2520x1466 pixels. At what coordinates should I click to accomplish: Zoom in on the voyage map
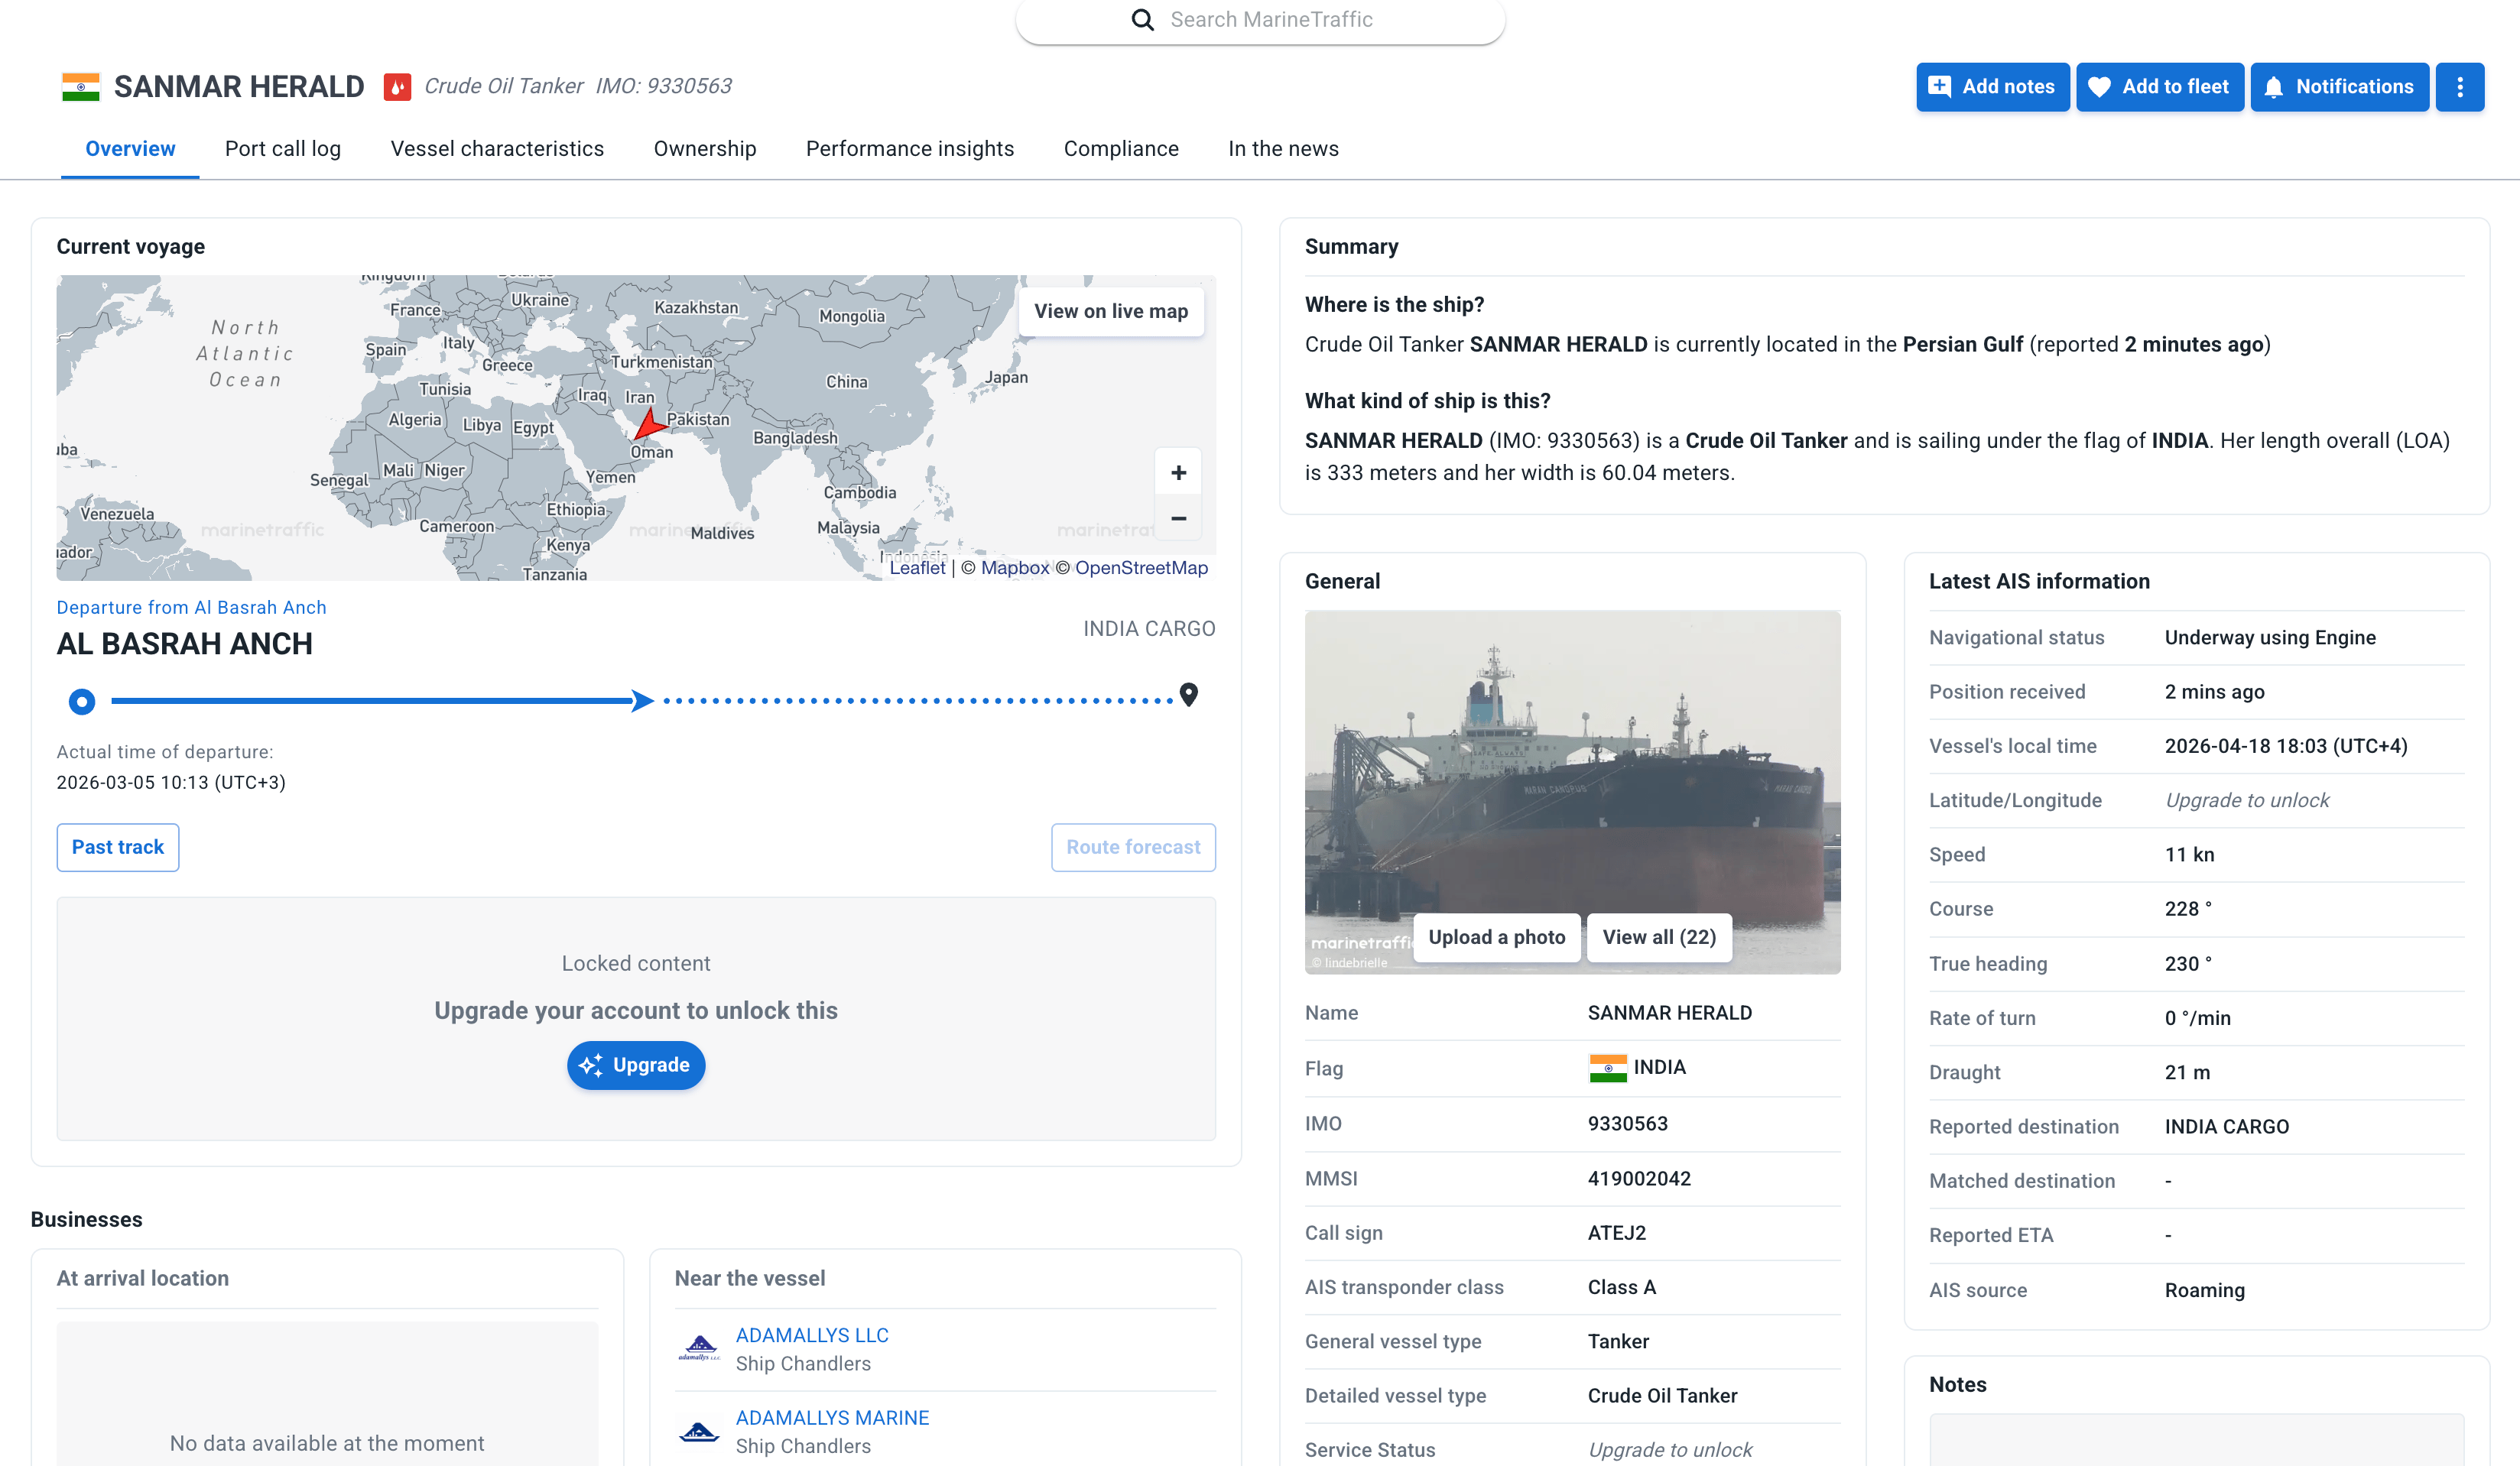pyautogui.click(x=1178, y=473)
